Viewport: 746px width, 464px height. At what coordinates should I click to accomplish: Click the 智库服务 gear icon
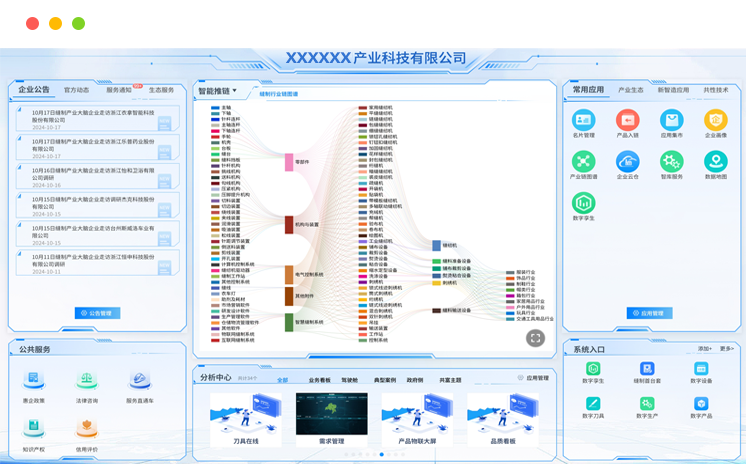671,161
